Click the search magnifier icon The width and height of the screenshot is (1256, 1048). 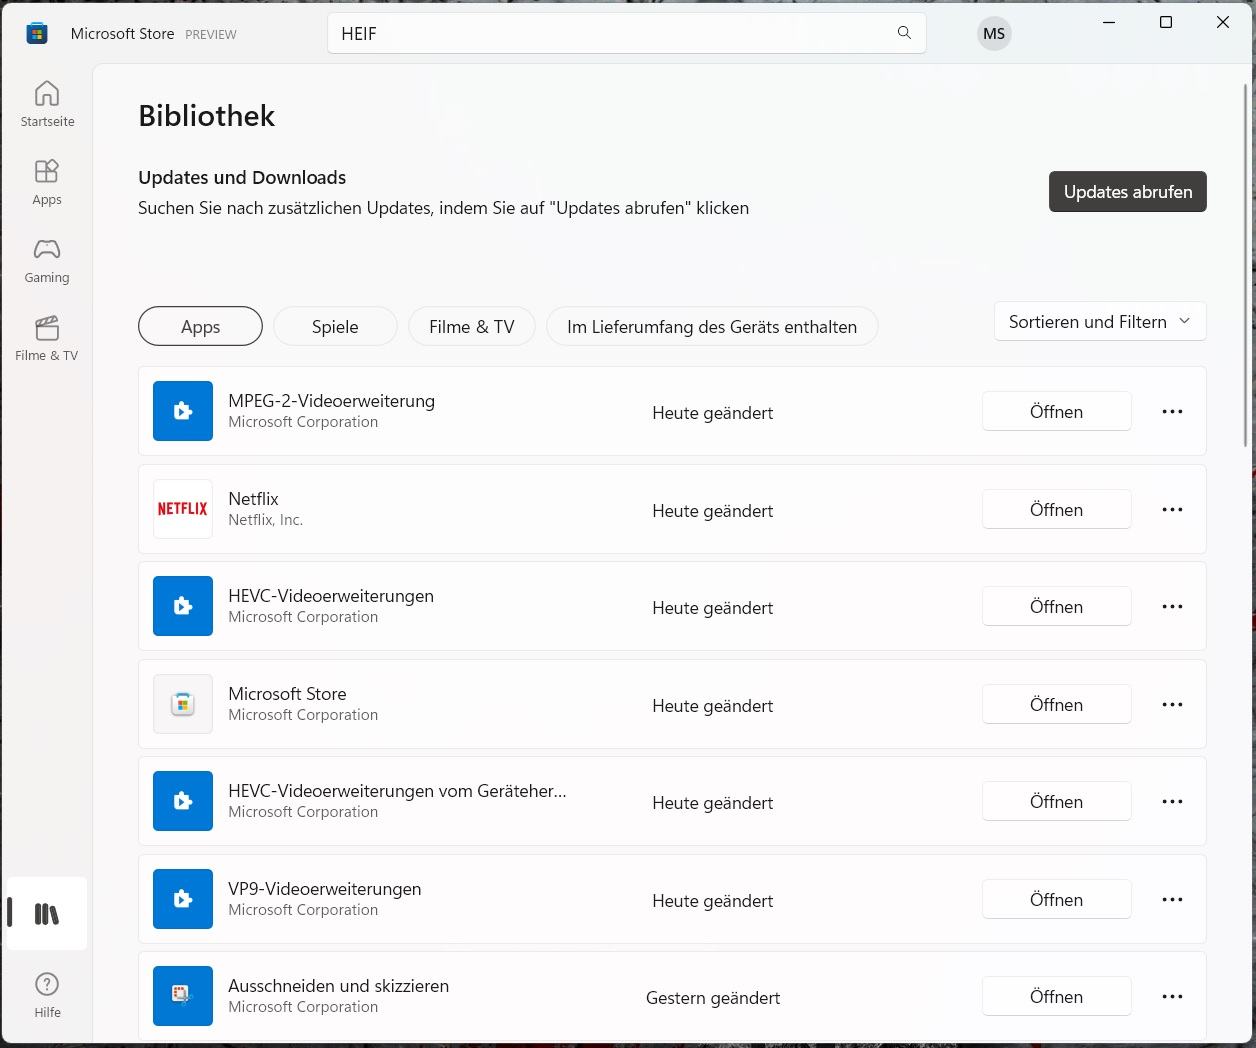pos(904,33)
